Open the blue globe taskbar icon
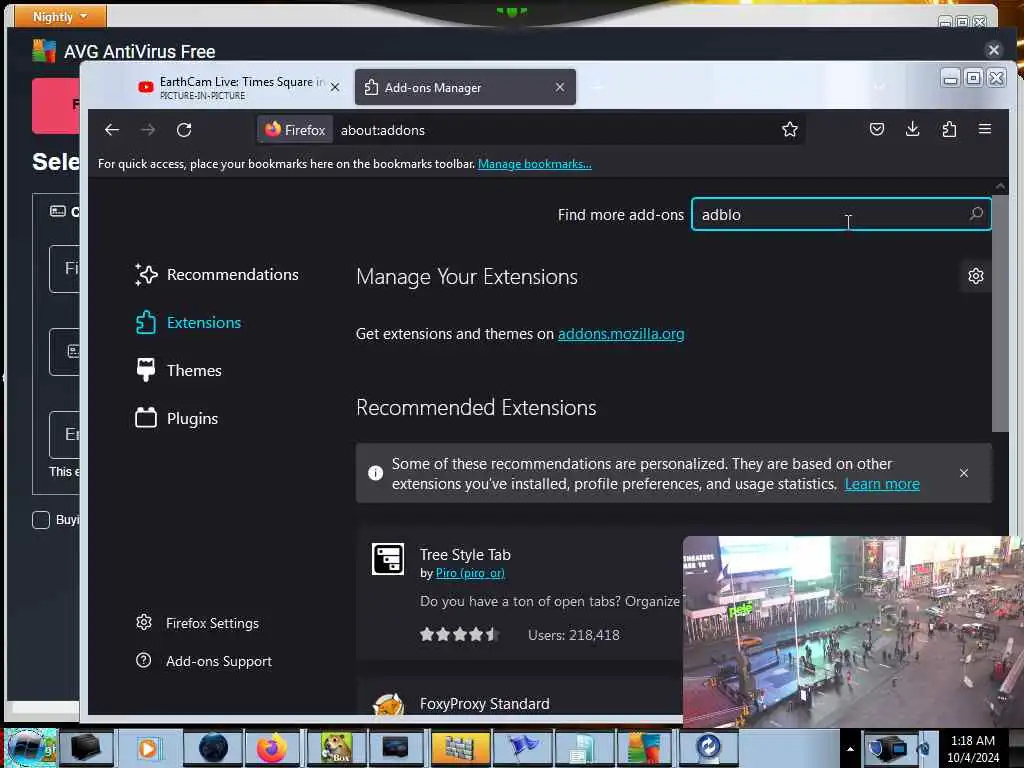The width and height of the screenshot is (1024, 768). [213, 748]
